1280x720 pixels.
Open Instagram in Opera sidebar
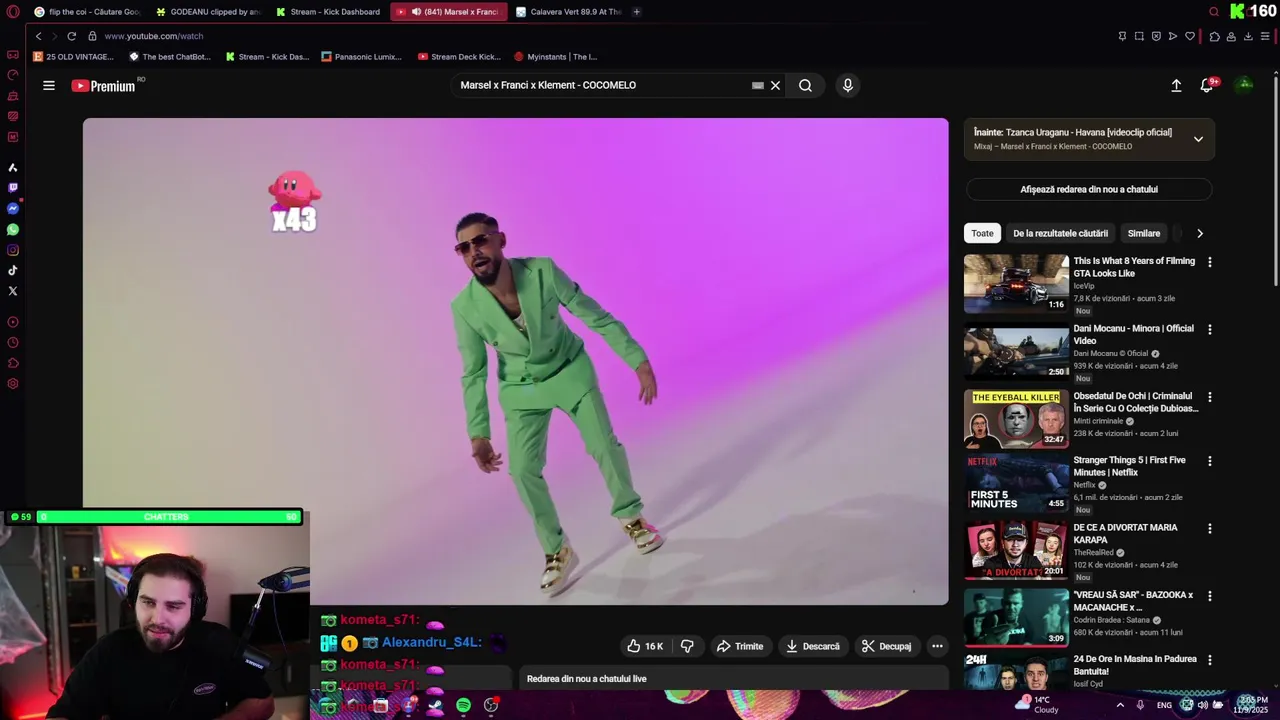12,251
